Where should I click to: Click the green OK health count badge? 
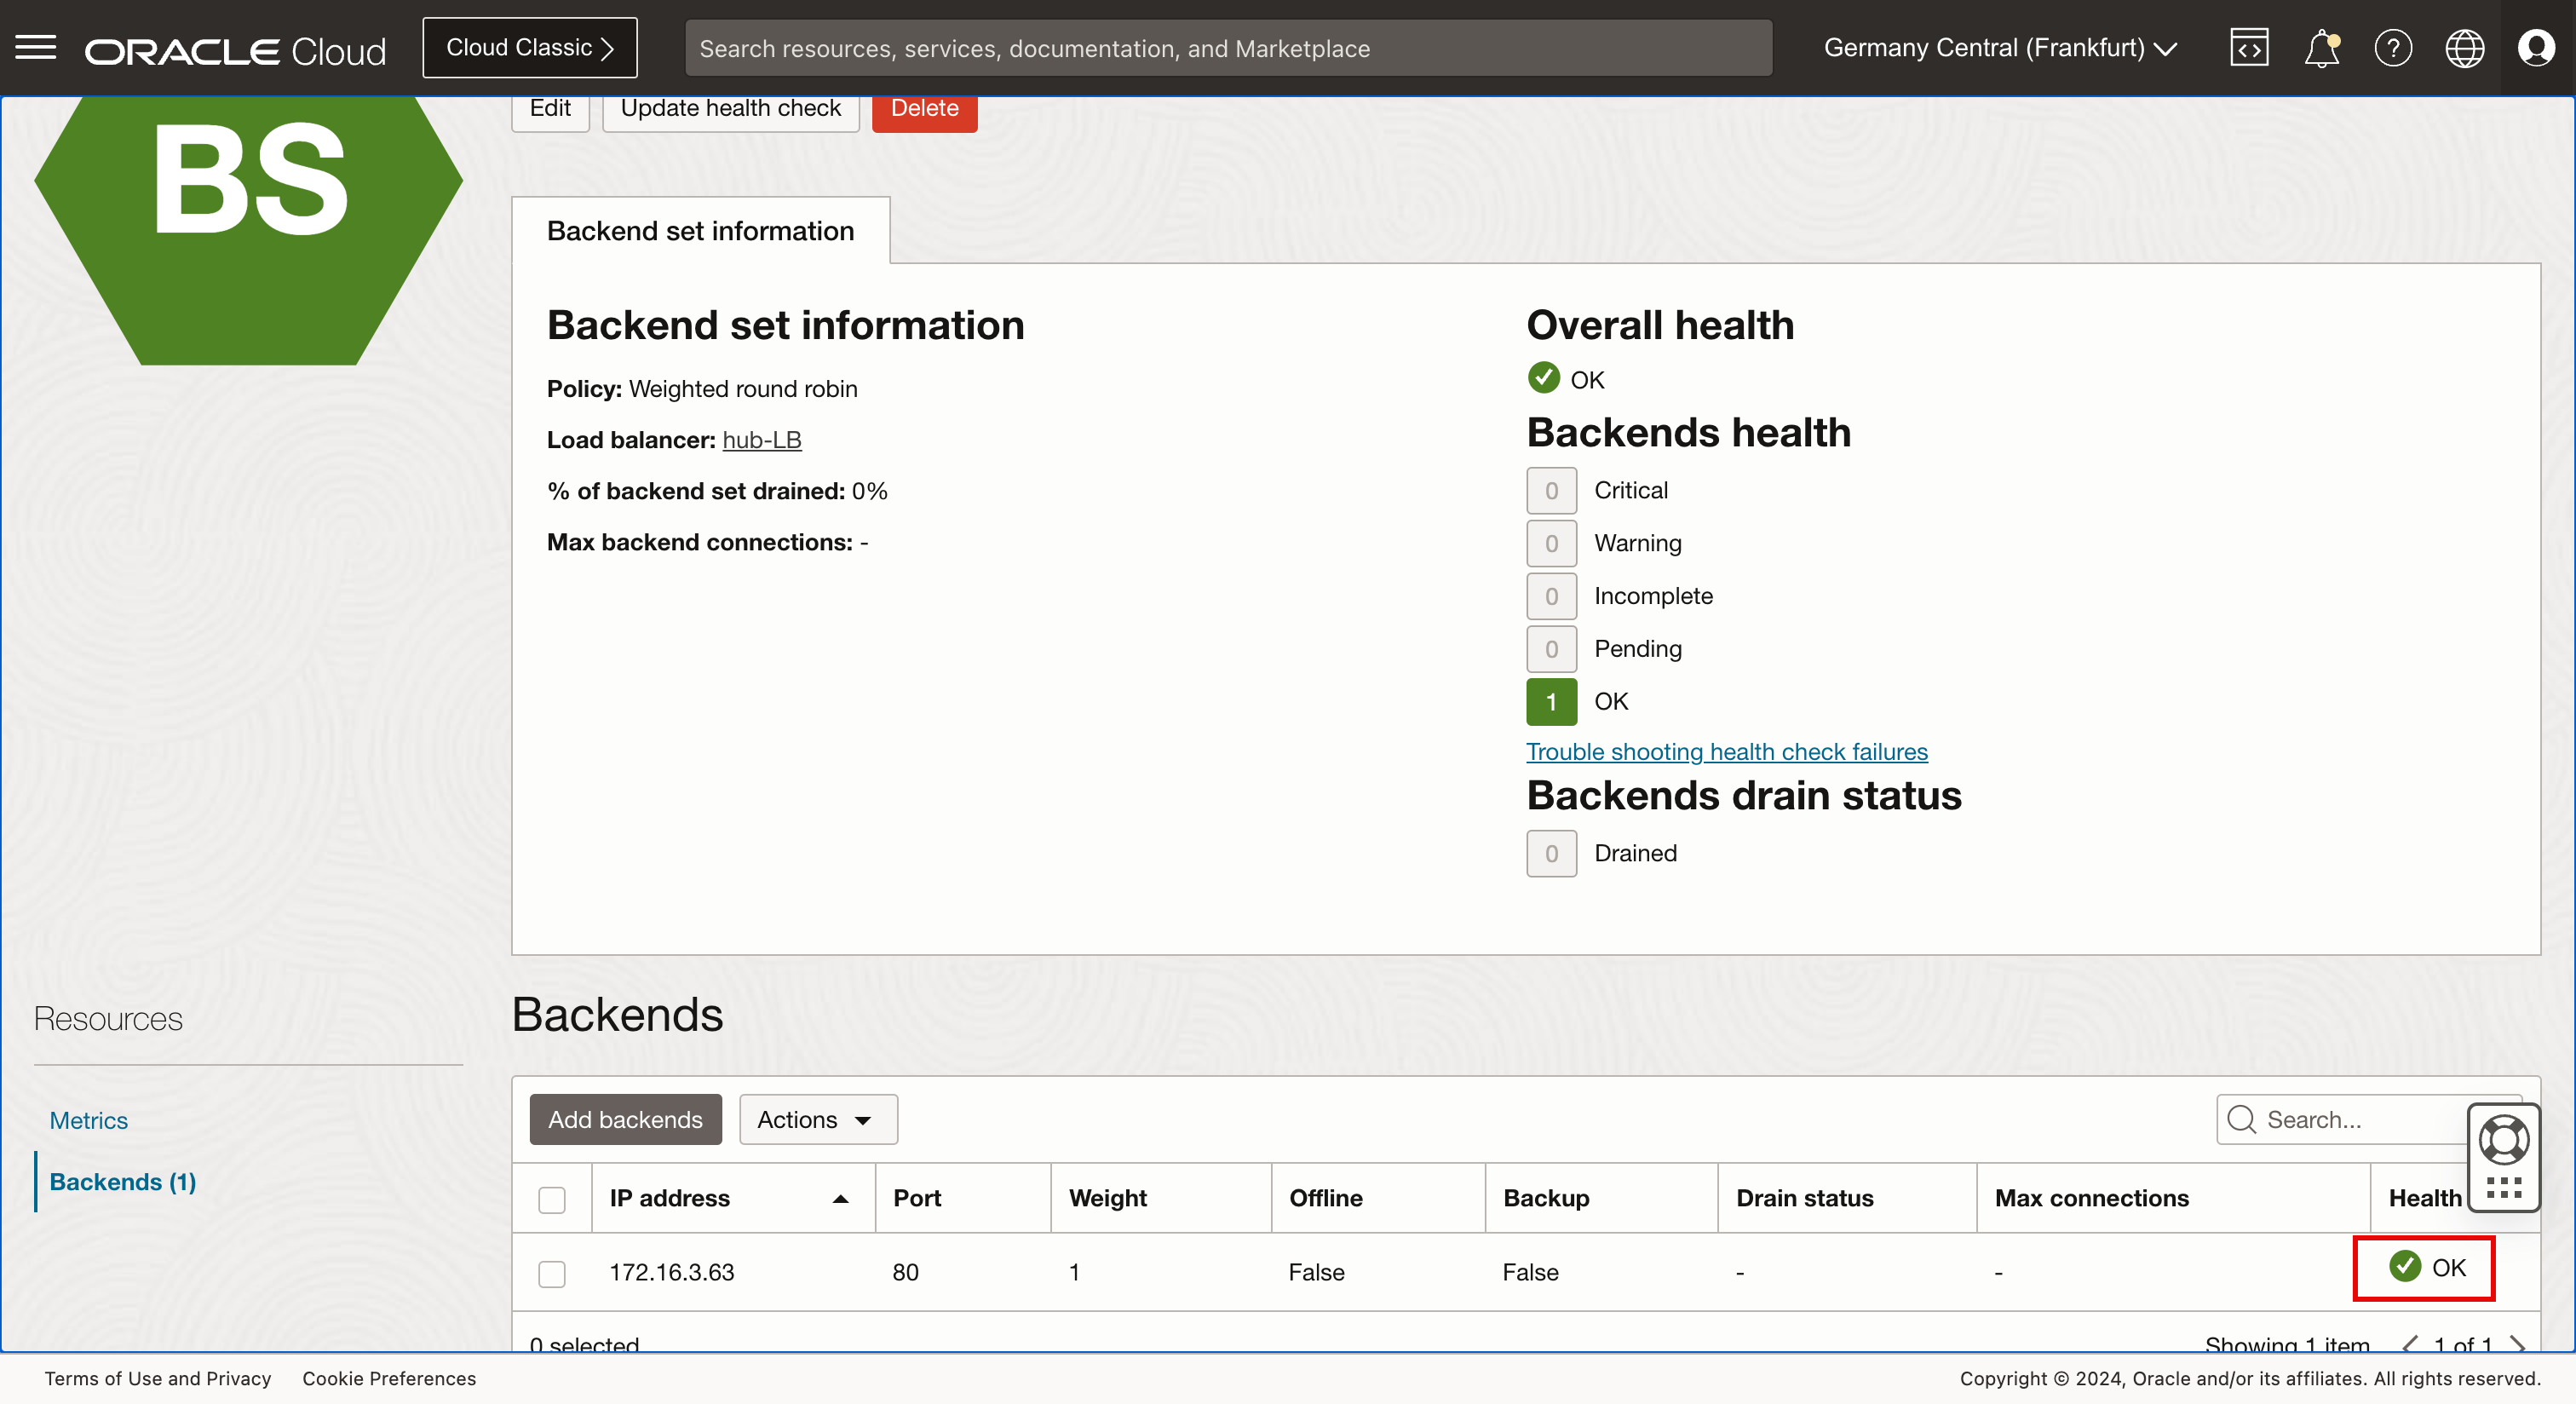coord(1551,702)
